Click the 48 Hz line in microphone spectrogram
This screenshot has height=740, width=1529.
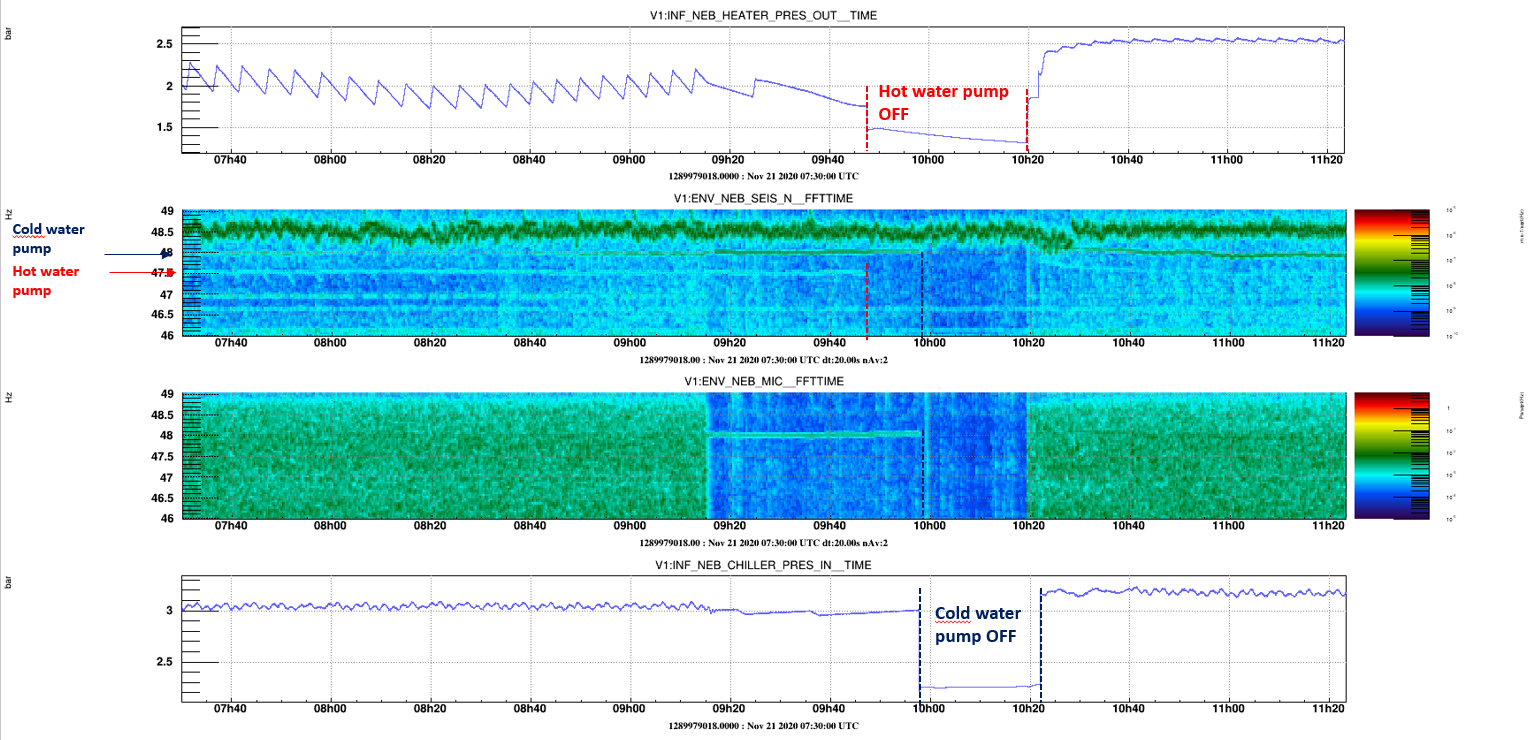[814, 434]
